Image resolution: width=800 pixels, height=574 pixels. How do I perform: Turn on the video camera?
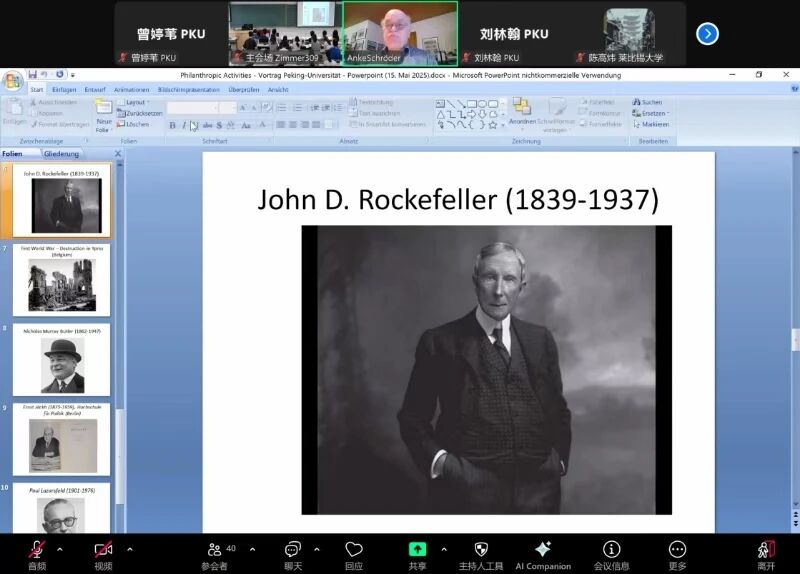point(103,549)
